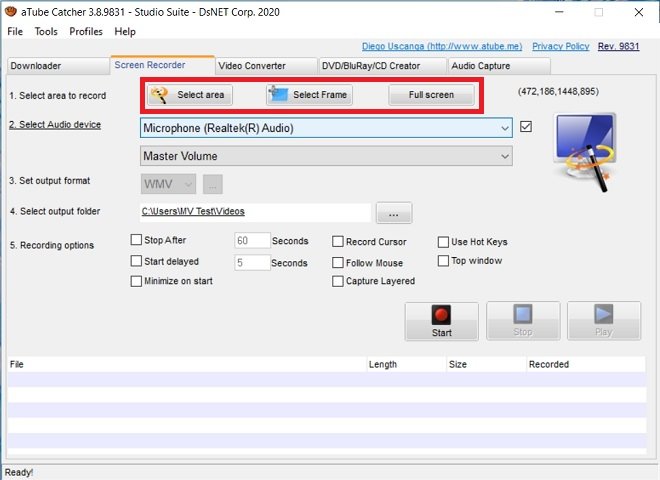Screen dimensions: 660x480
Task: Open the Profiles menu
Action: click(86, 32)
